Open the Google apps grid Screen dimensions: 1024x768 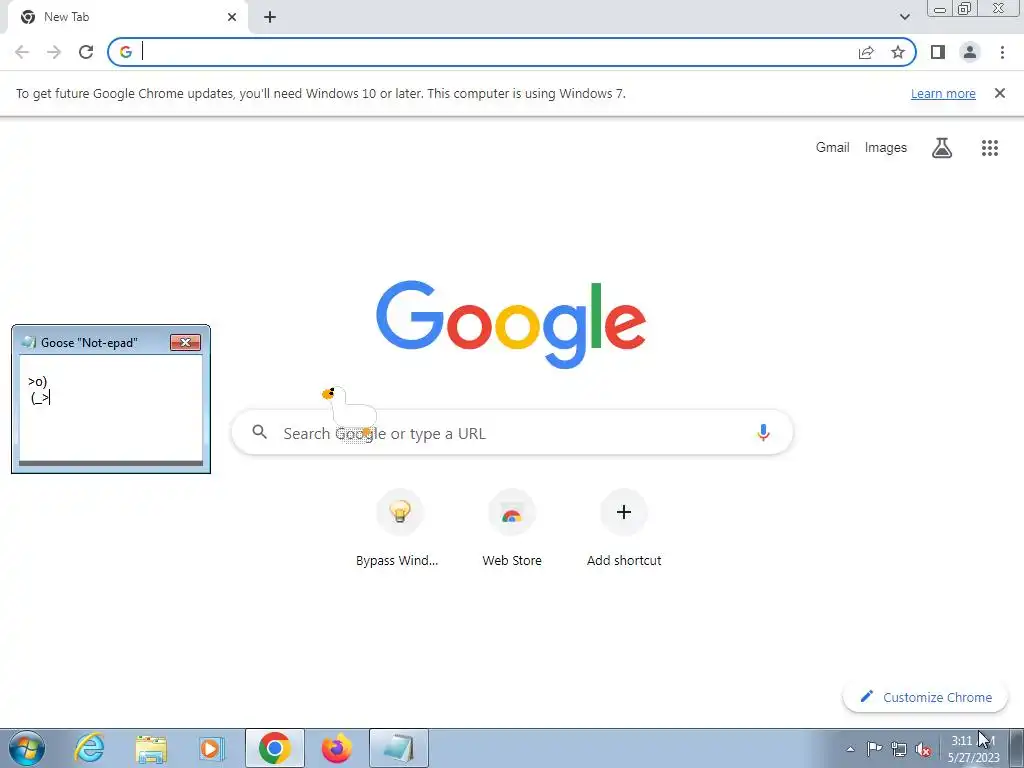[x=989, y=148]
